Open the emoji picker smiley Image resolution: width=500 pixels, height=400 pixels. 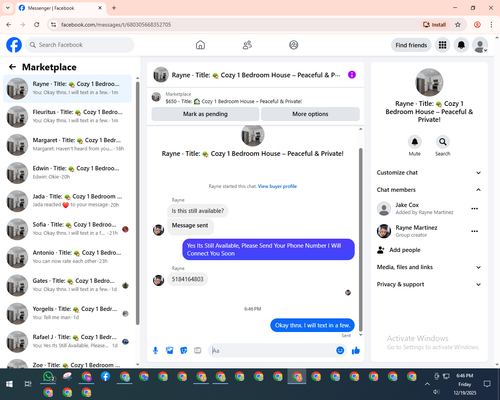(x=340, y=350)
